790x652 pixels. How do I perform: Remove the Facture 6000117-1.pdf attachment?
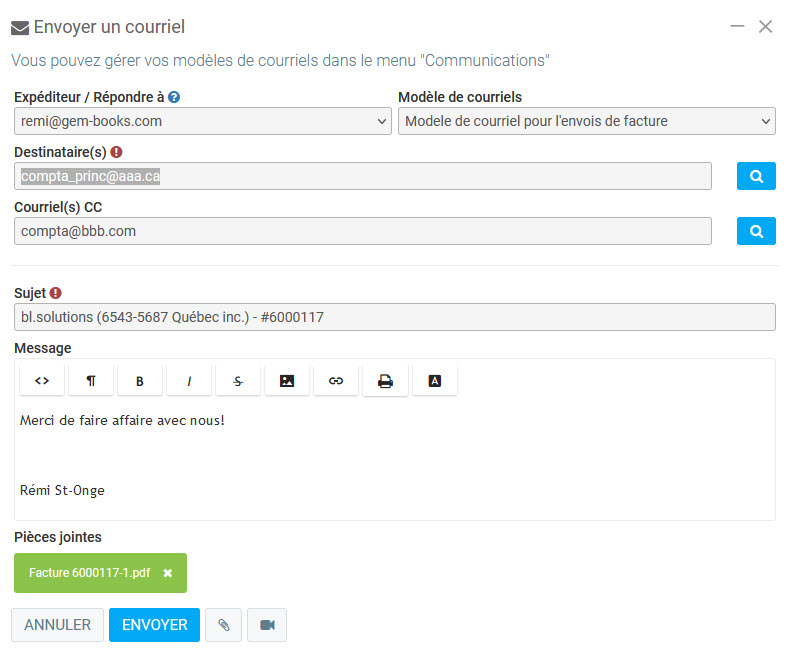coord(168,573)
